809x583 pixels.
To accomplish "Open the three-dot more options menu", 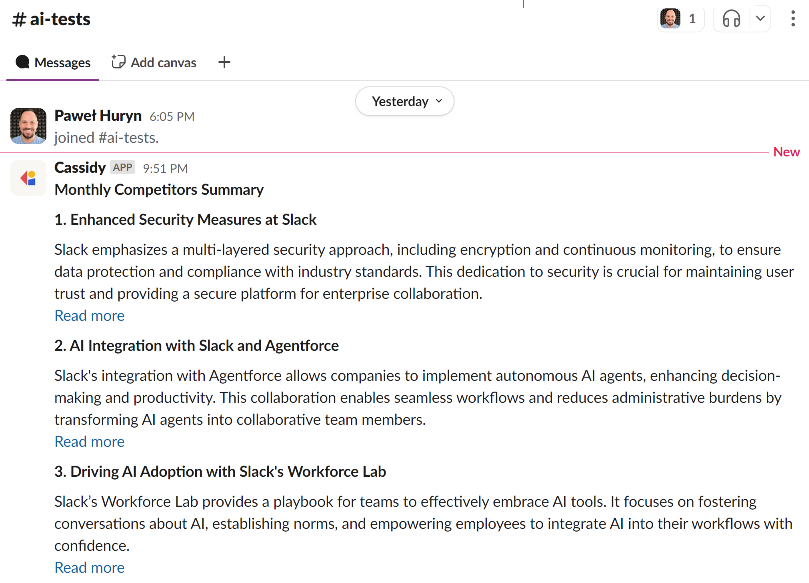I will pos(791,18).
